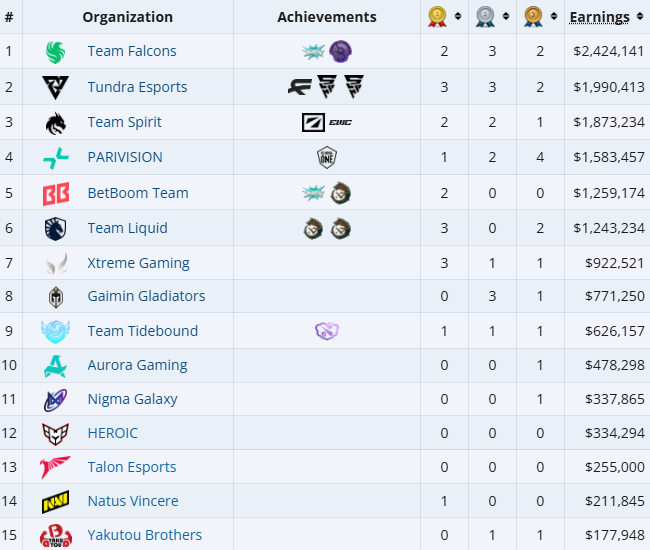Click the Gaimin Gladiators helmet logo

56,297
